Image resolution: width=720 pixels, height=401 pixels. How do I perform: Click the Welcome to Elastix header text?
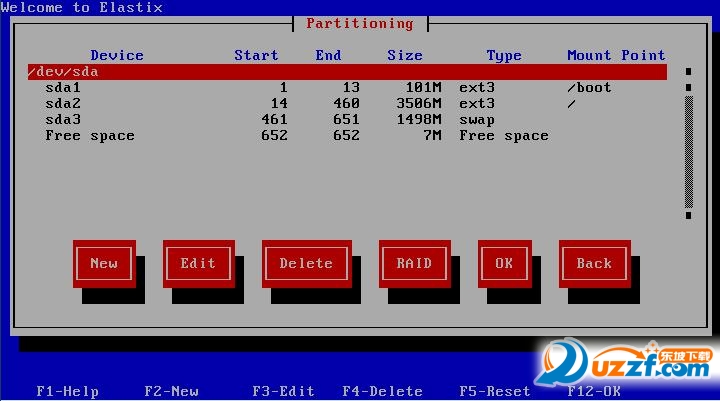[81, 7]
